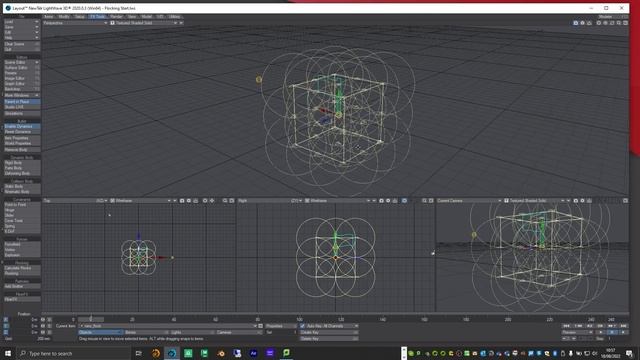Open Perspective view type dropdown
Screen dimensions: 640x360
point(76,23)
